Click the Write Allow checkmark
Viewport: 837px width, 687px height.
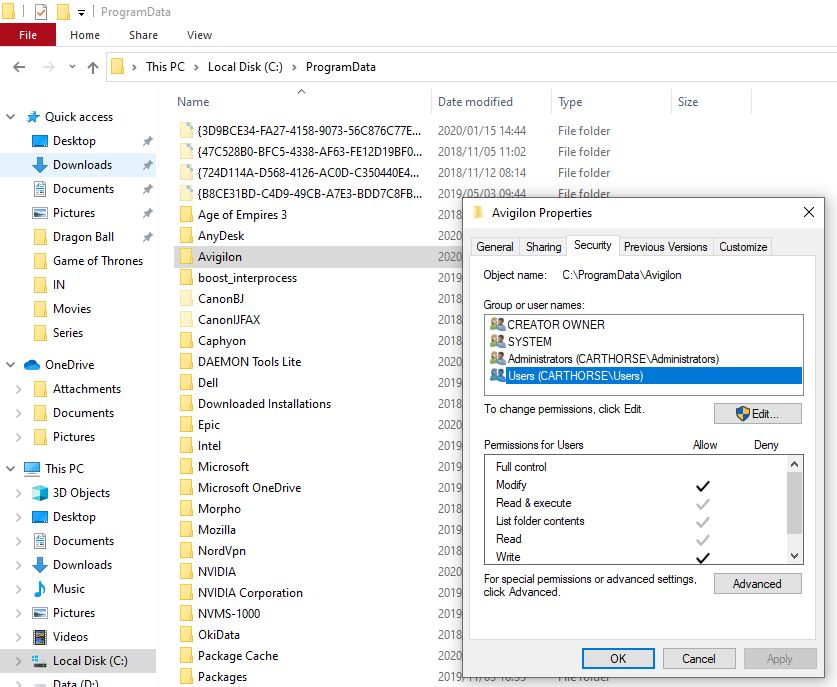pyautogui.click(x=703, y=558)
